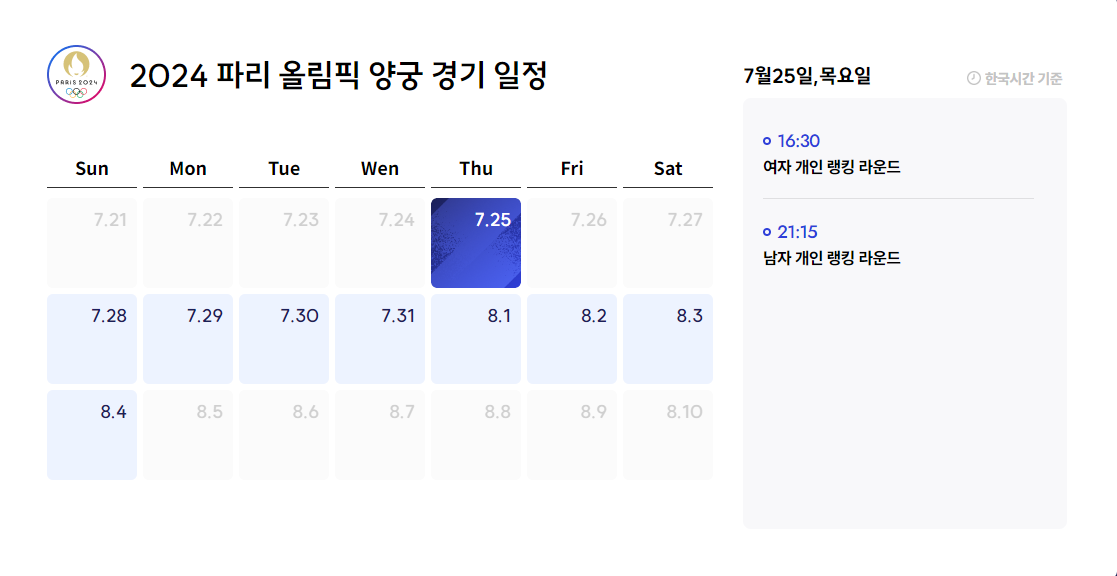This screenshot has width=1117, height=576.
Task: Select date 7.29 cell
Action: 188,338
